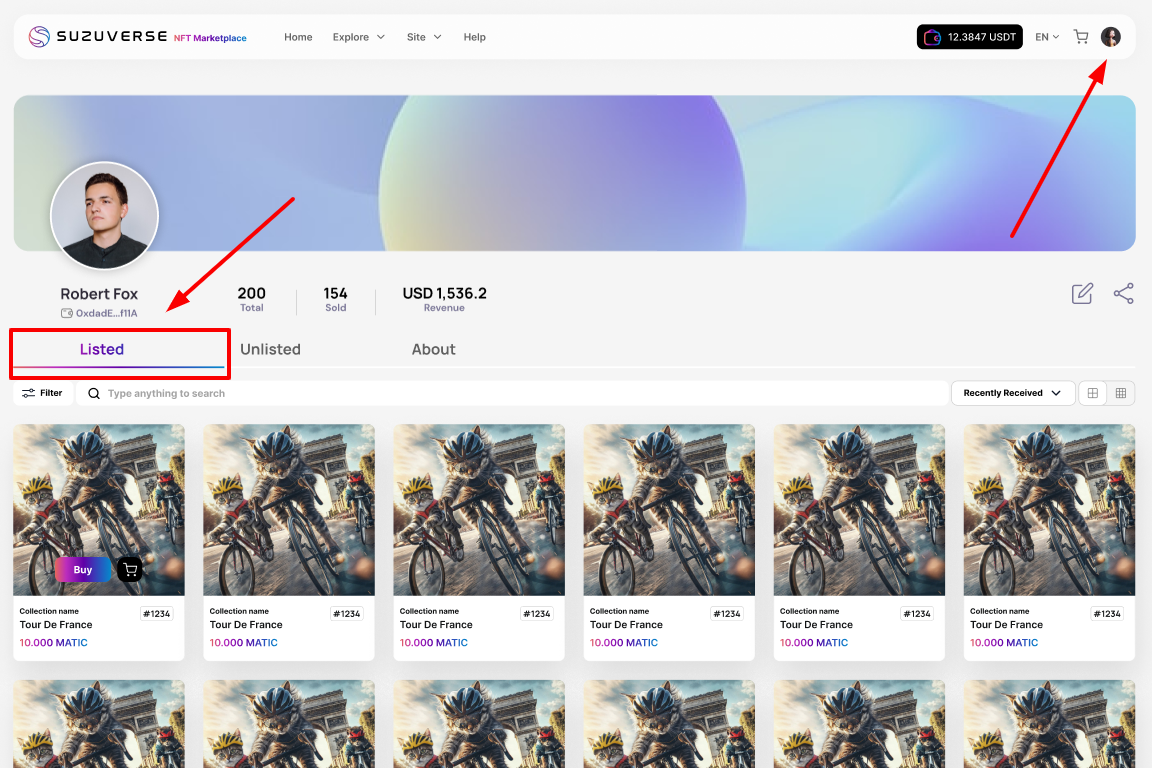Click the wallet balance 12.3847 USDT badge
Viewport: 1152px width, 768px height.
click(969, 37)
